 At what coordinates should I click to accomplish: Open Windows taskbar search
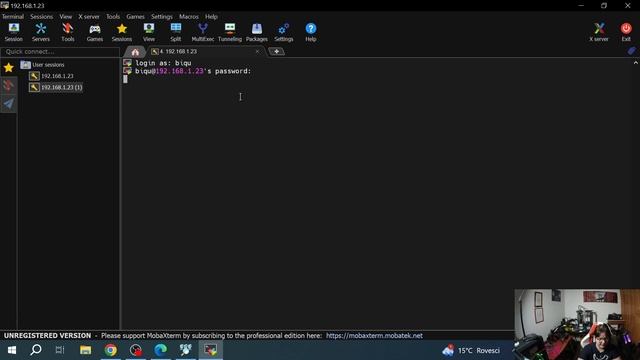(36, 350)
